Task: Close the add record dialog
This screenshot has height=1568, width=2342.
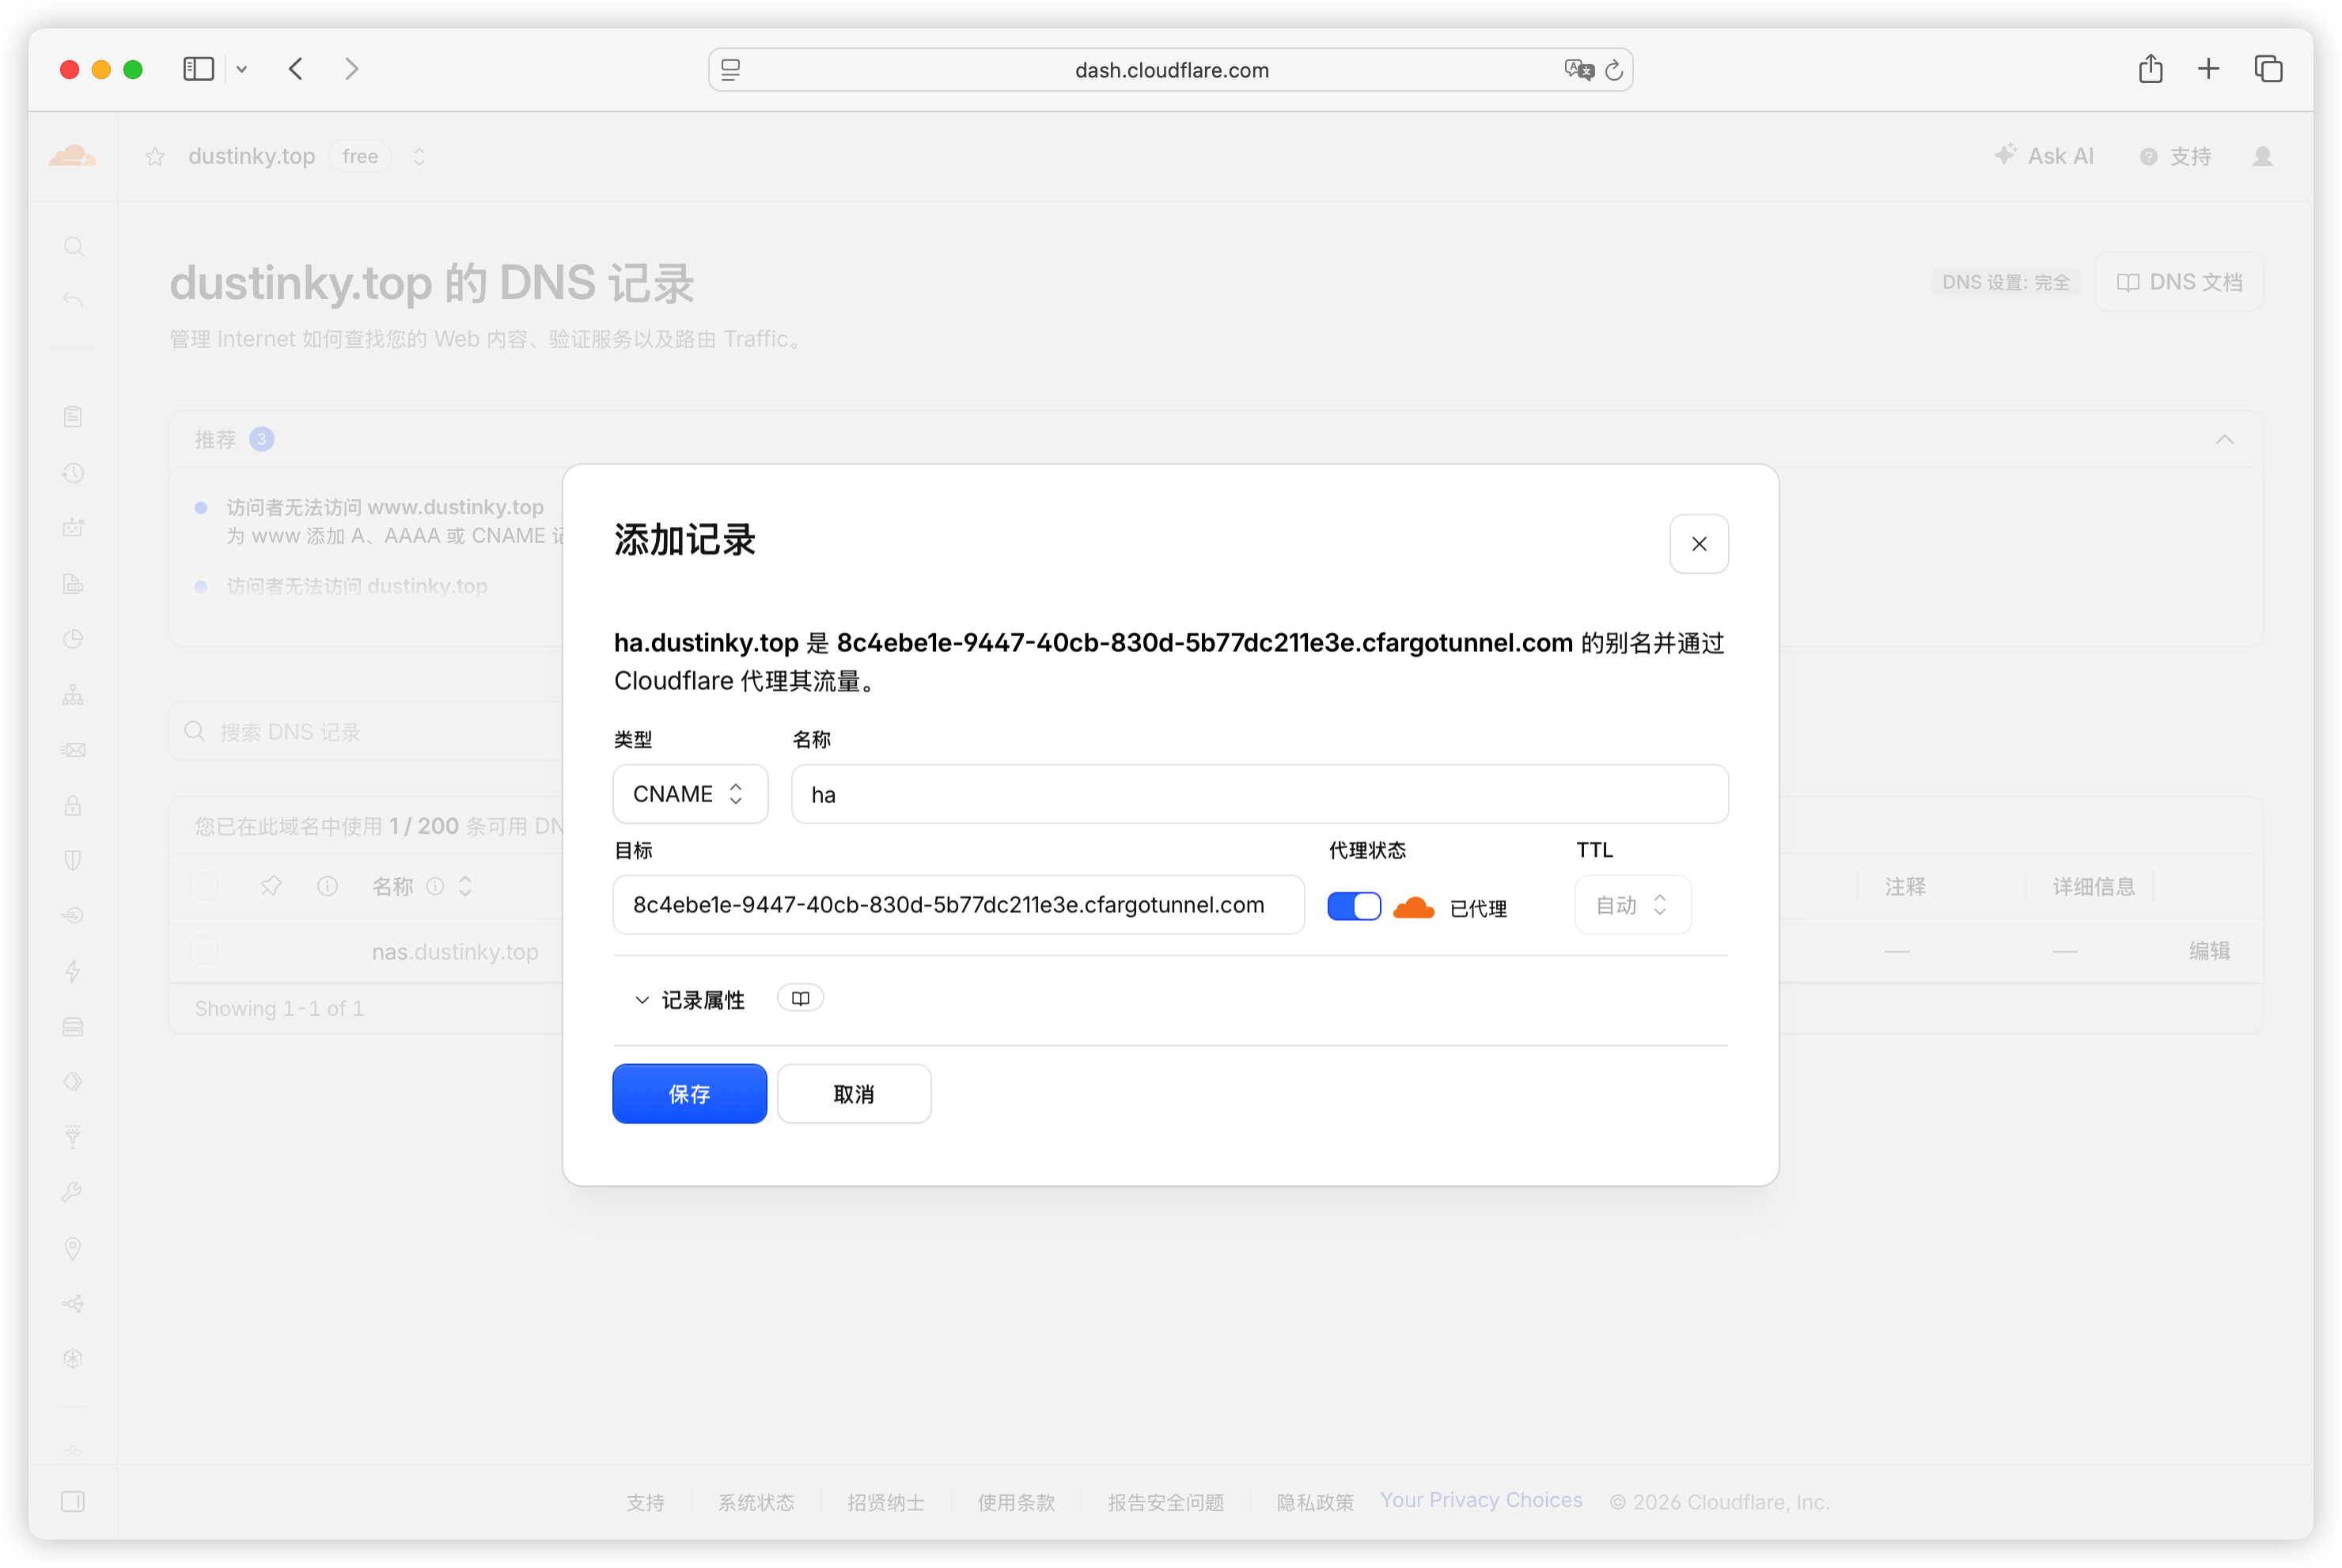Action: tap(1699, 544)
